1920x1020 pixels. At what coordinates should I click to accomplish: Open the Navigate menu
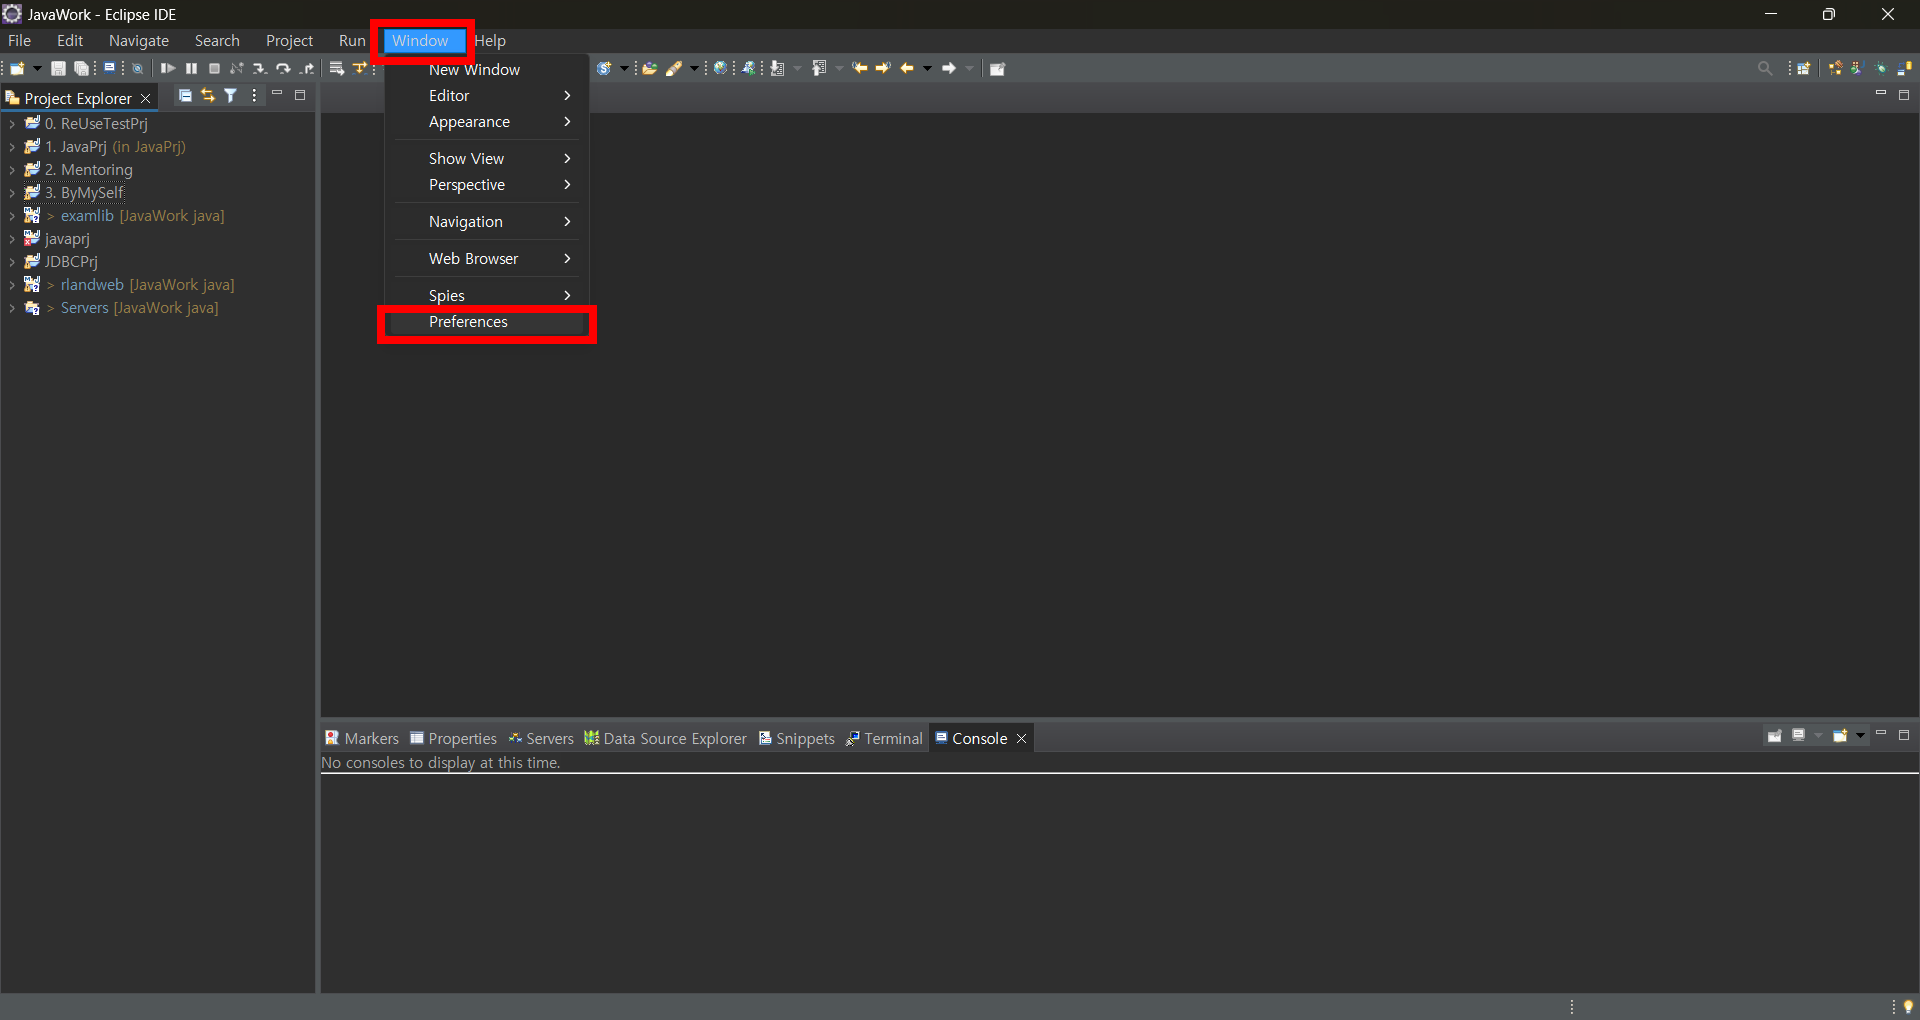139,41
